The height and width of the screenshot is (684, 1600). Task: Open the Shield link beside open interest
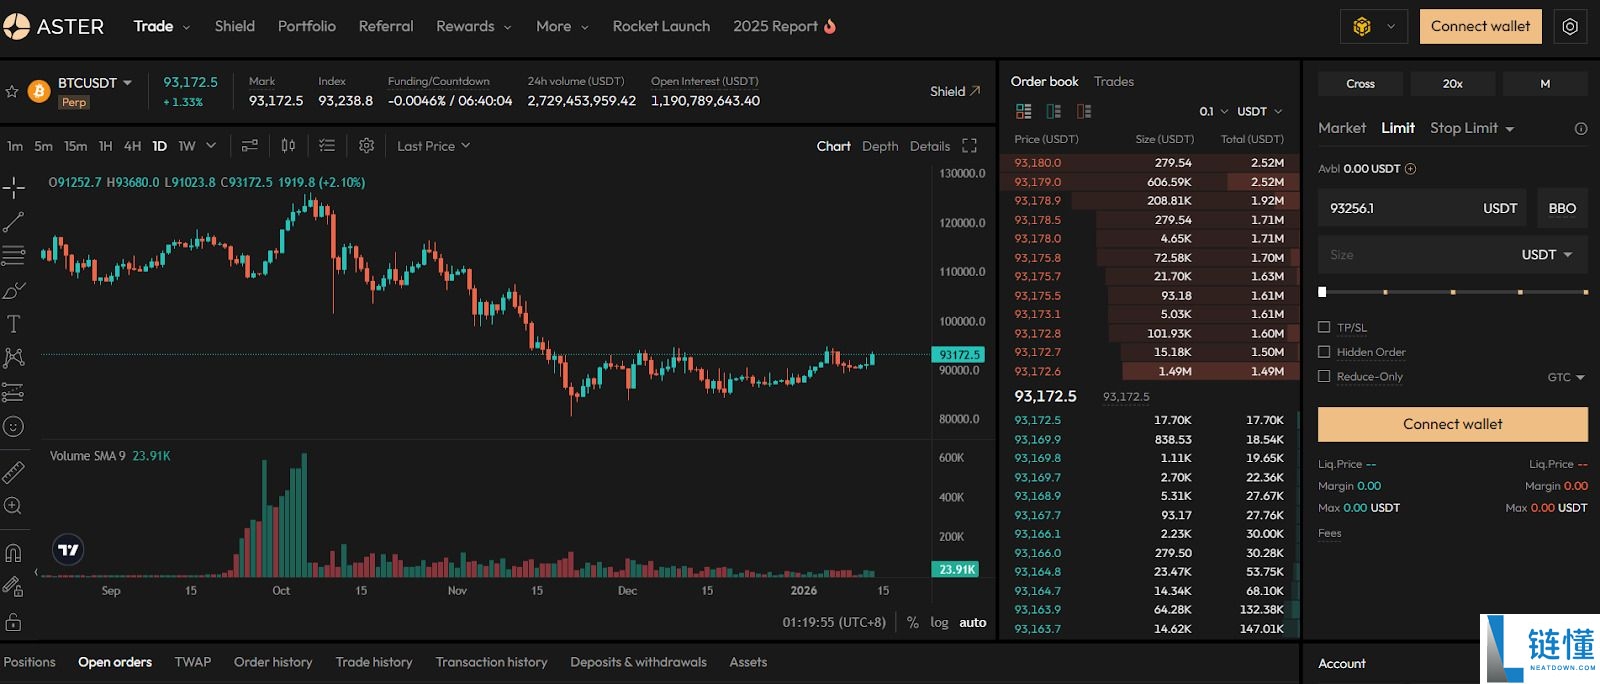click(x=955, y=91)
